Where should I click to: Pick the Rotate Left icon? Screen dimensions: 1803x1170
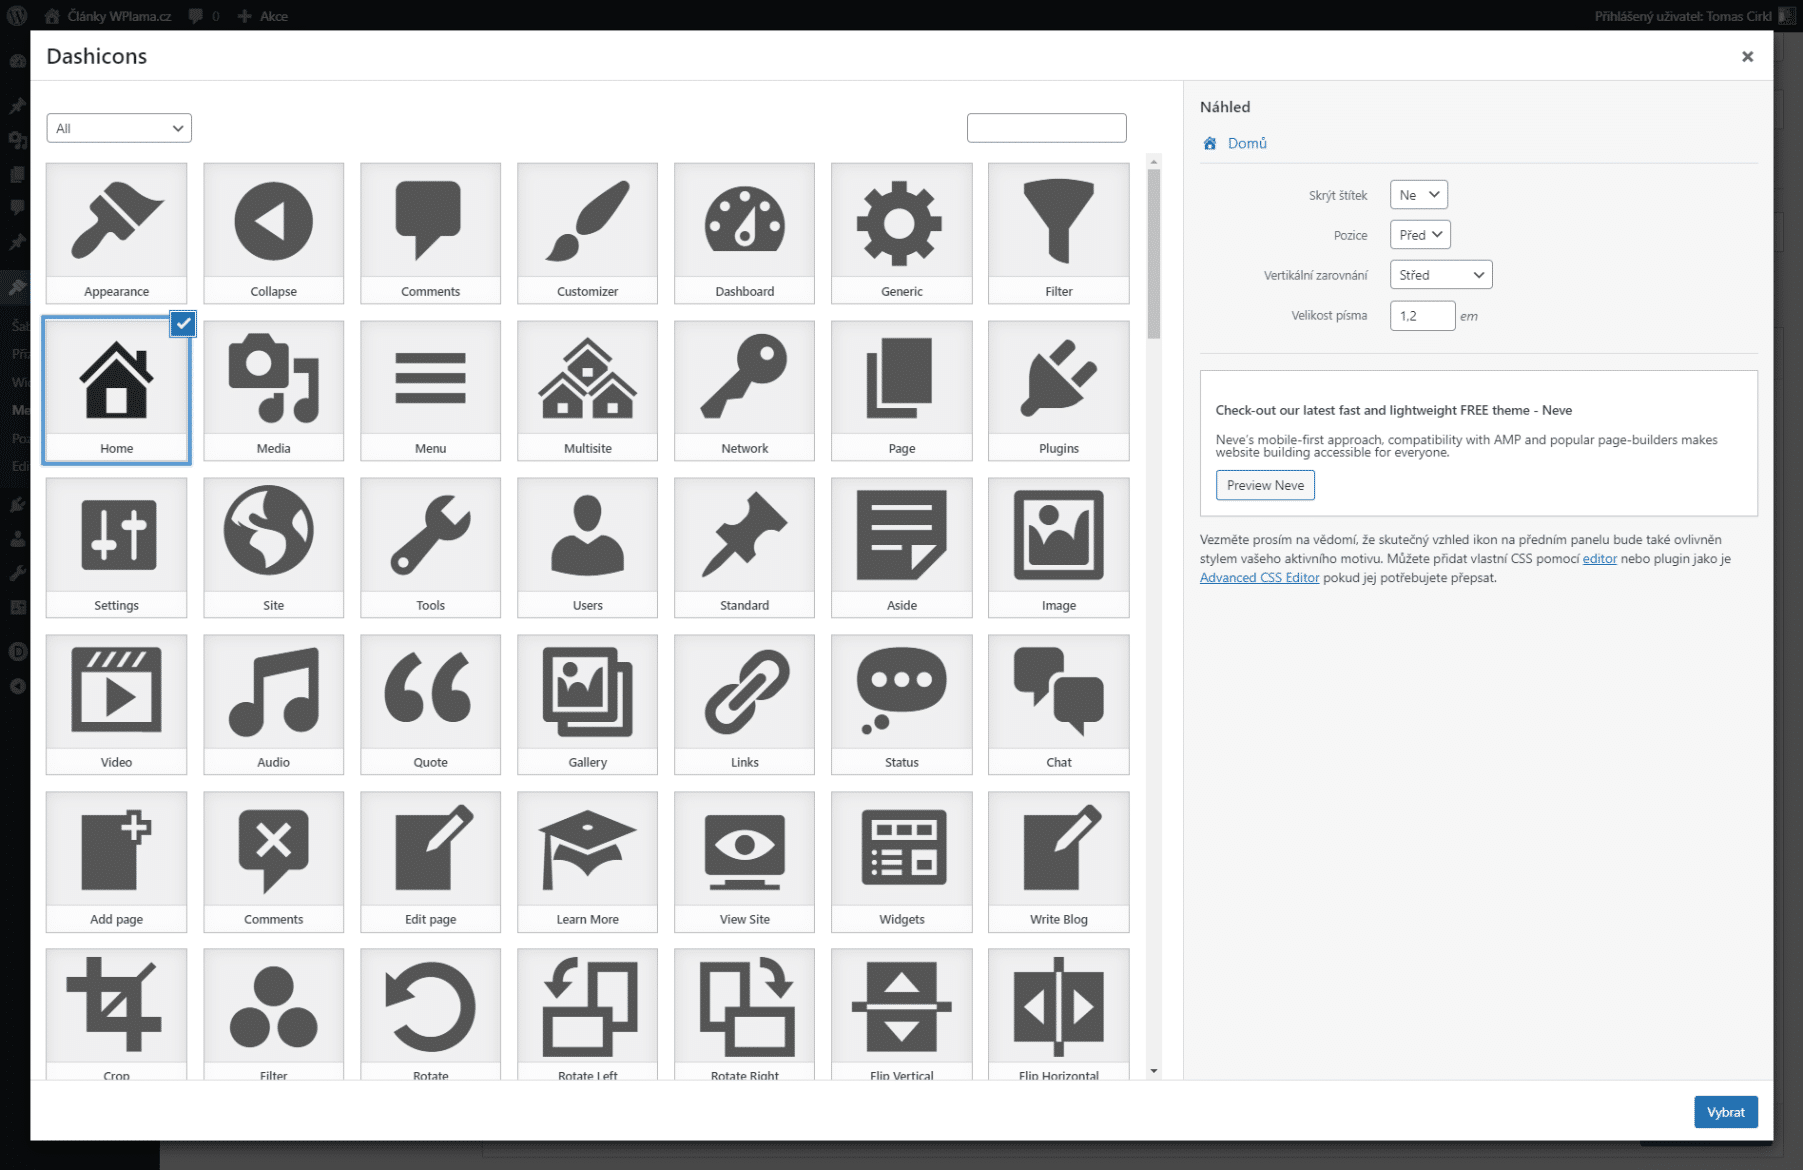coord(587,1014)
